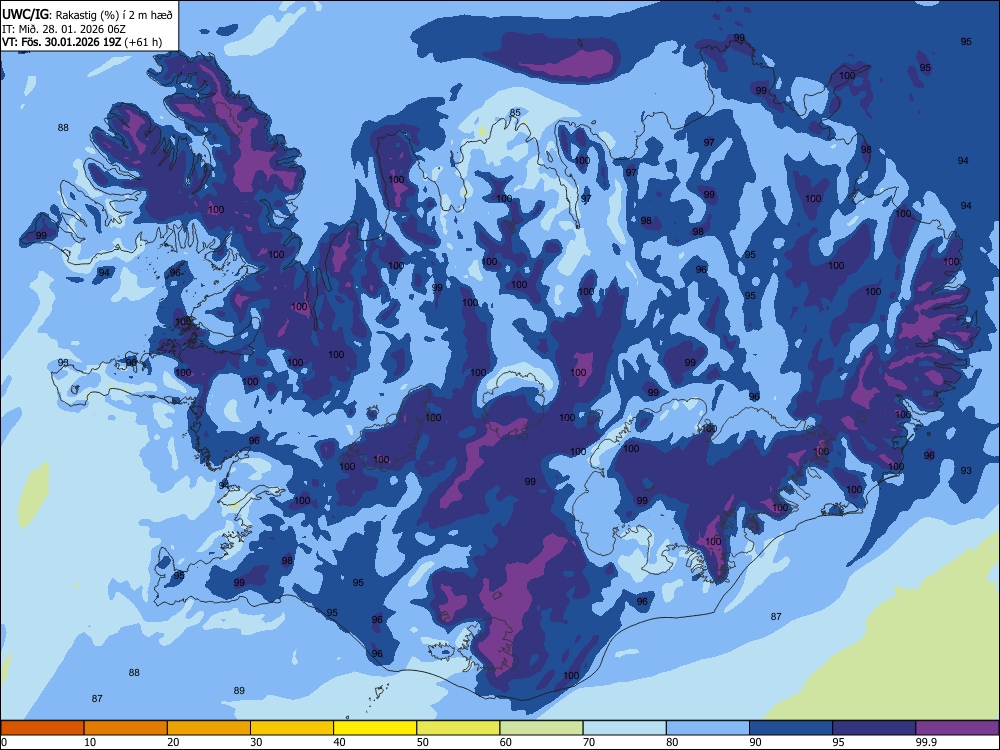Click the 70–80 pale blue legend swatch
Viewport: 1000px width, 750px height.
624,728
